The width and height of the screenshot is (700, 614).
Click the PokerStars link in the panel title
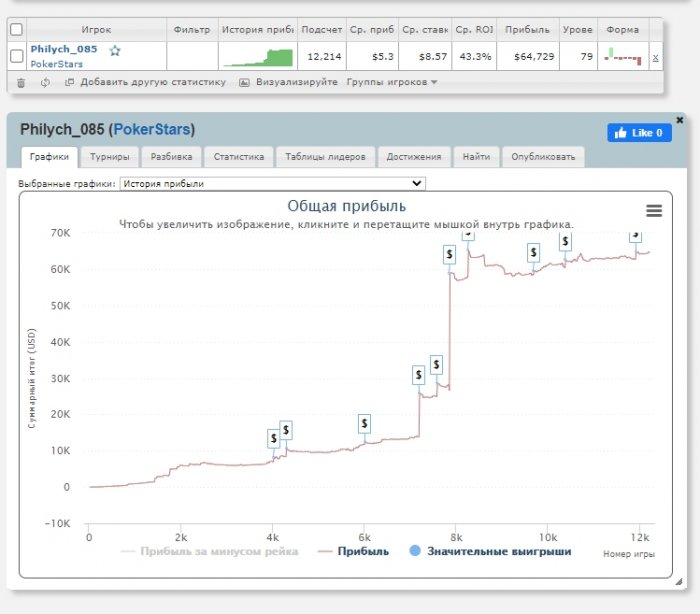tap(152, 129)
